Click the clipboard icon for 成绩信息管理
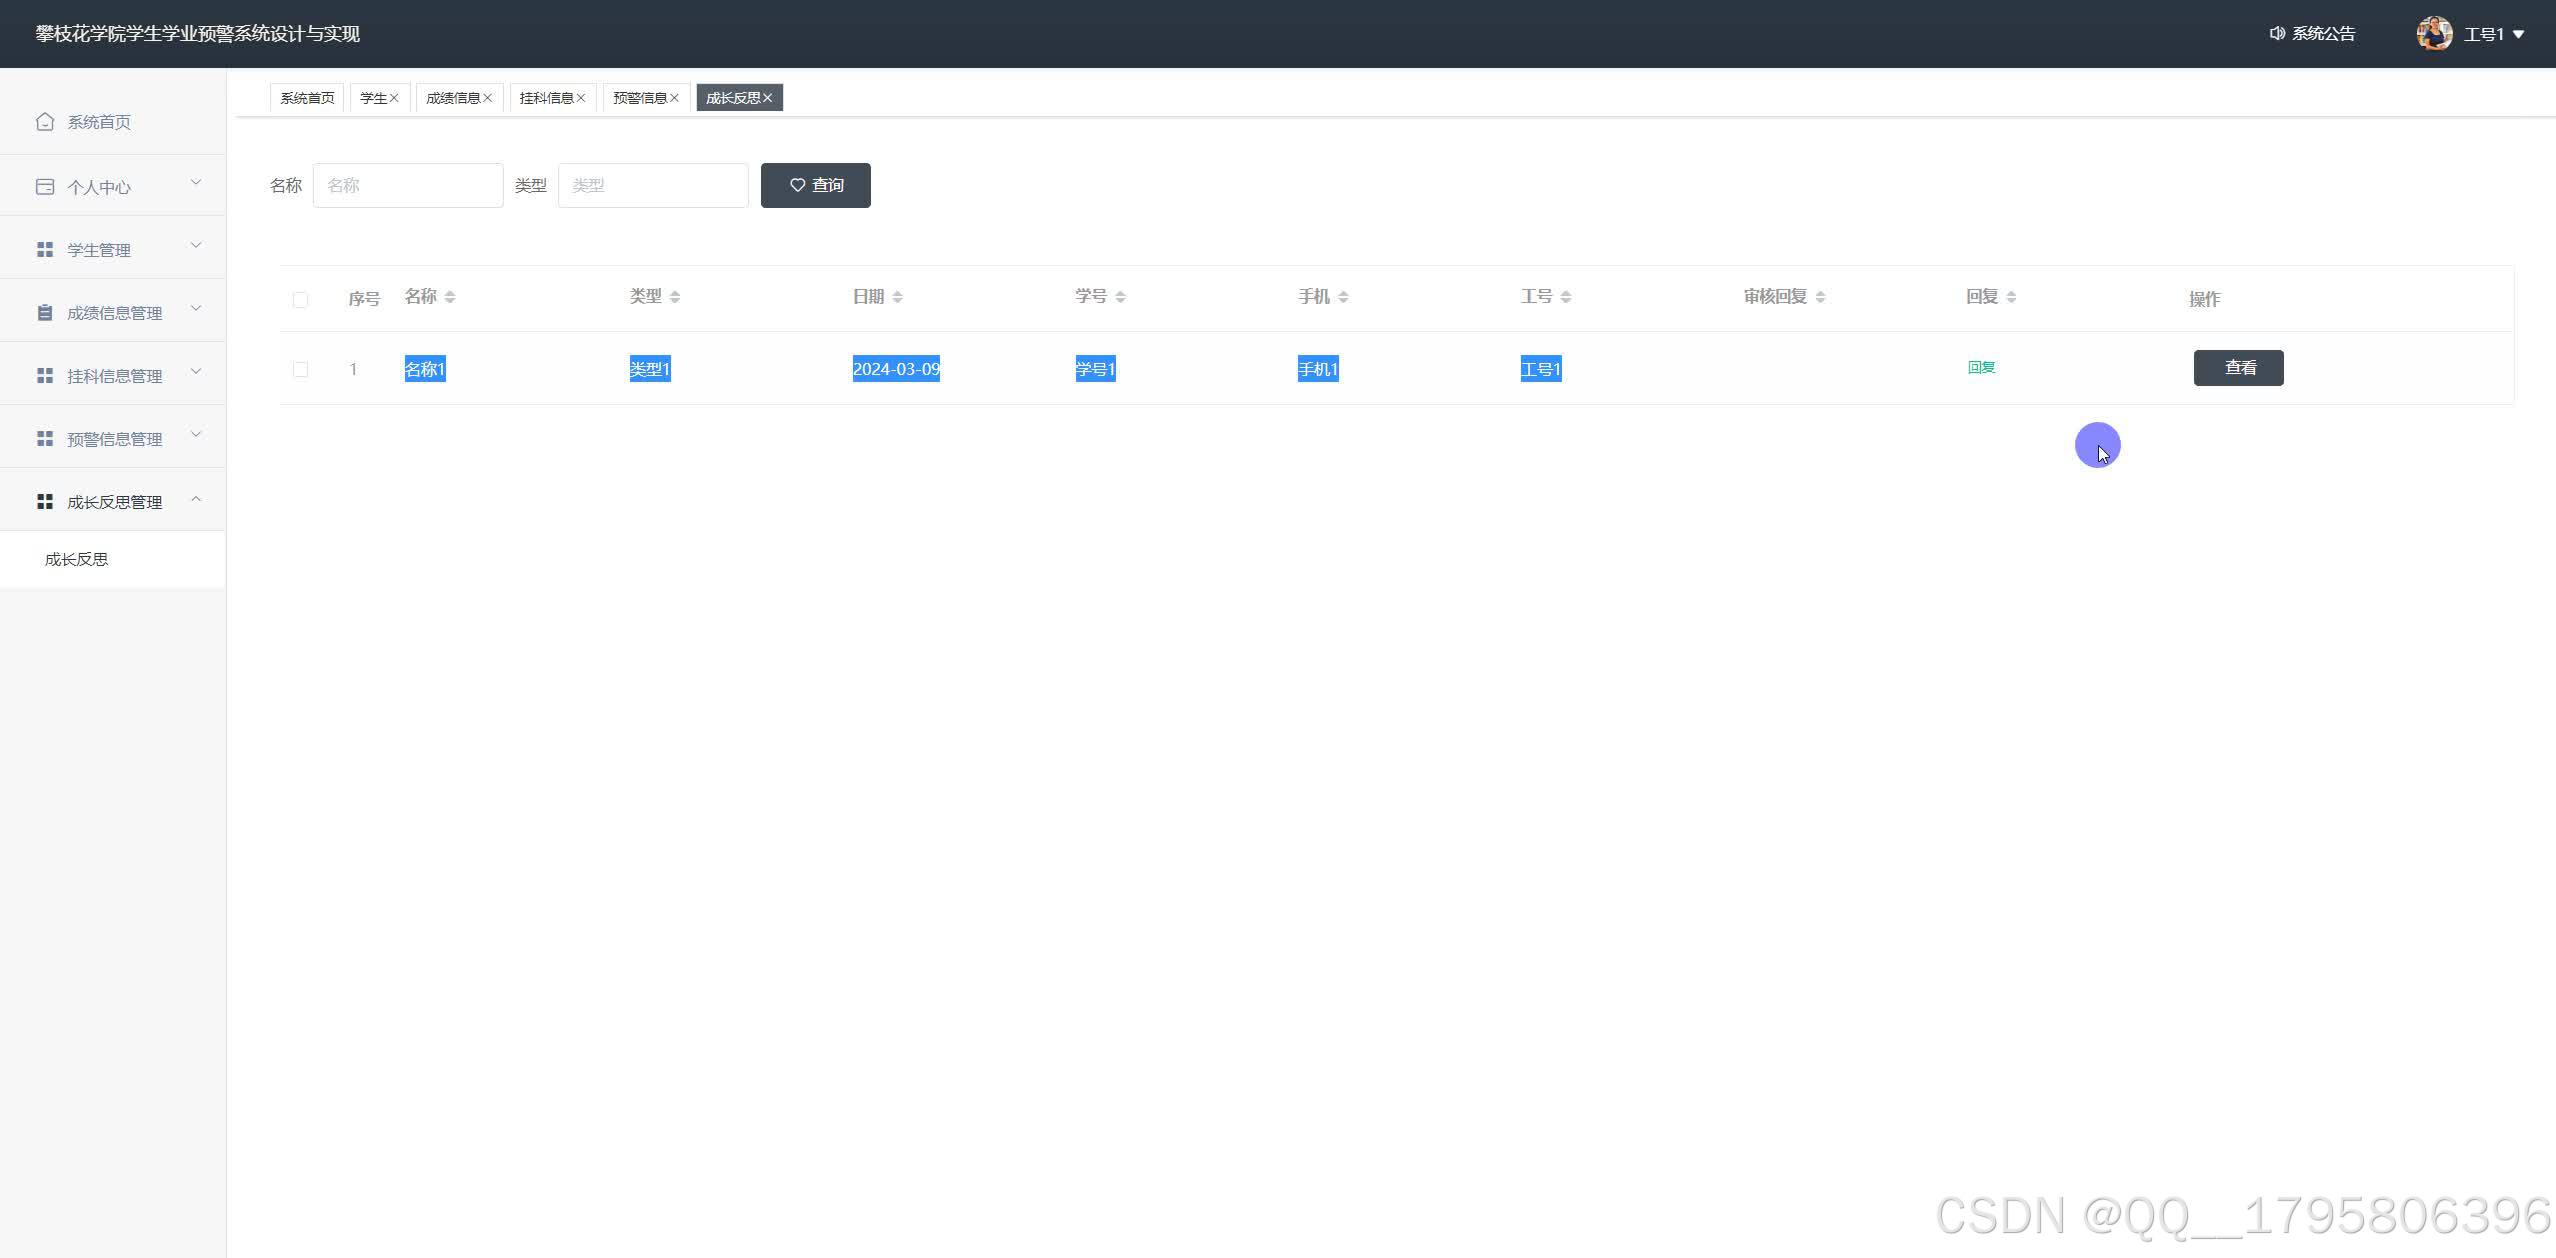 [x=45, y=313]
